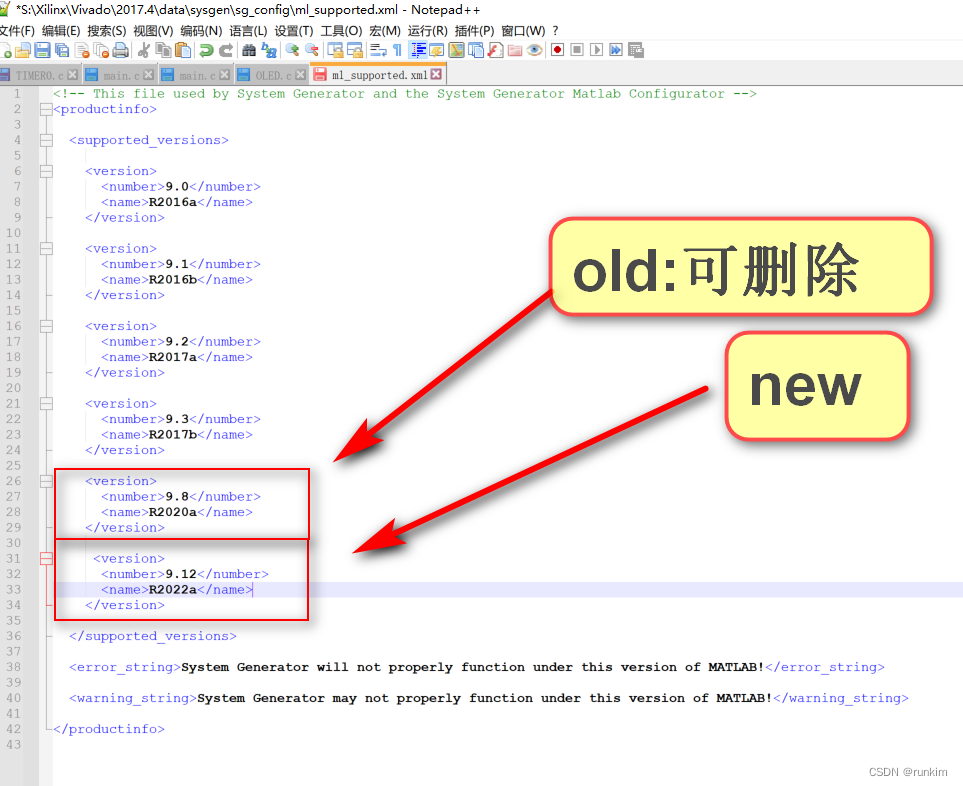This screenshot has height=786, width=963.
Task: Click the Undo arrow icon
Action: pyautogui.click(x=205, y=49)
